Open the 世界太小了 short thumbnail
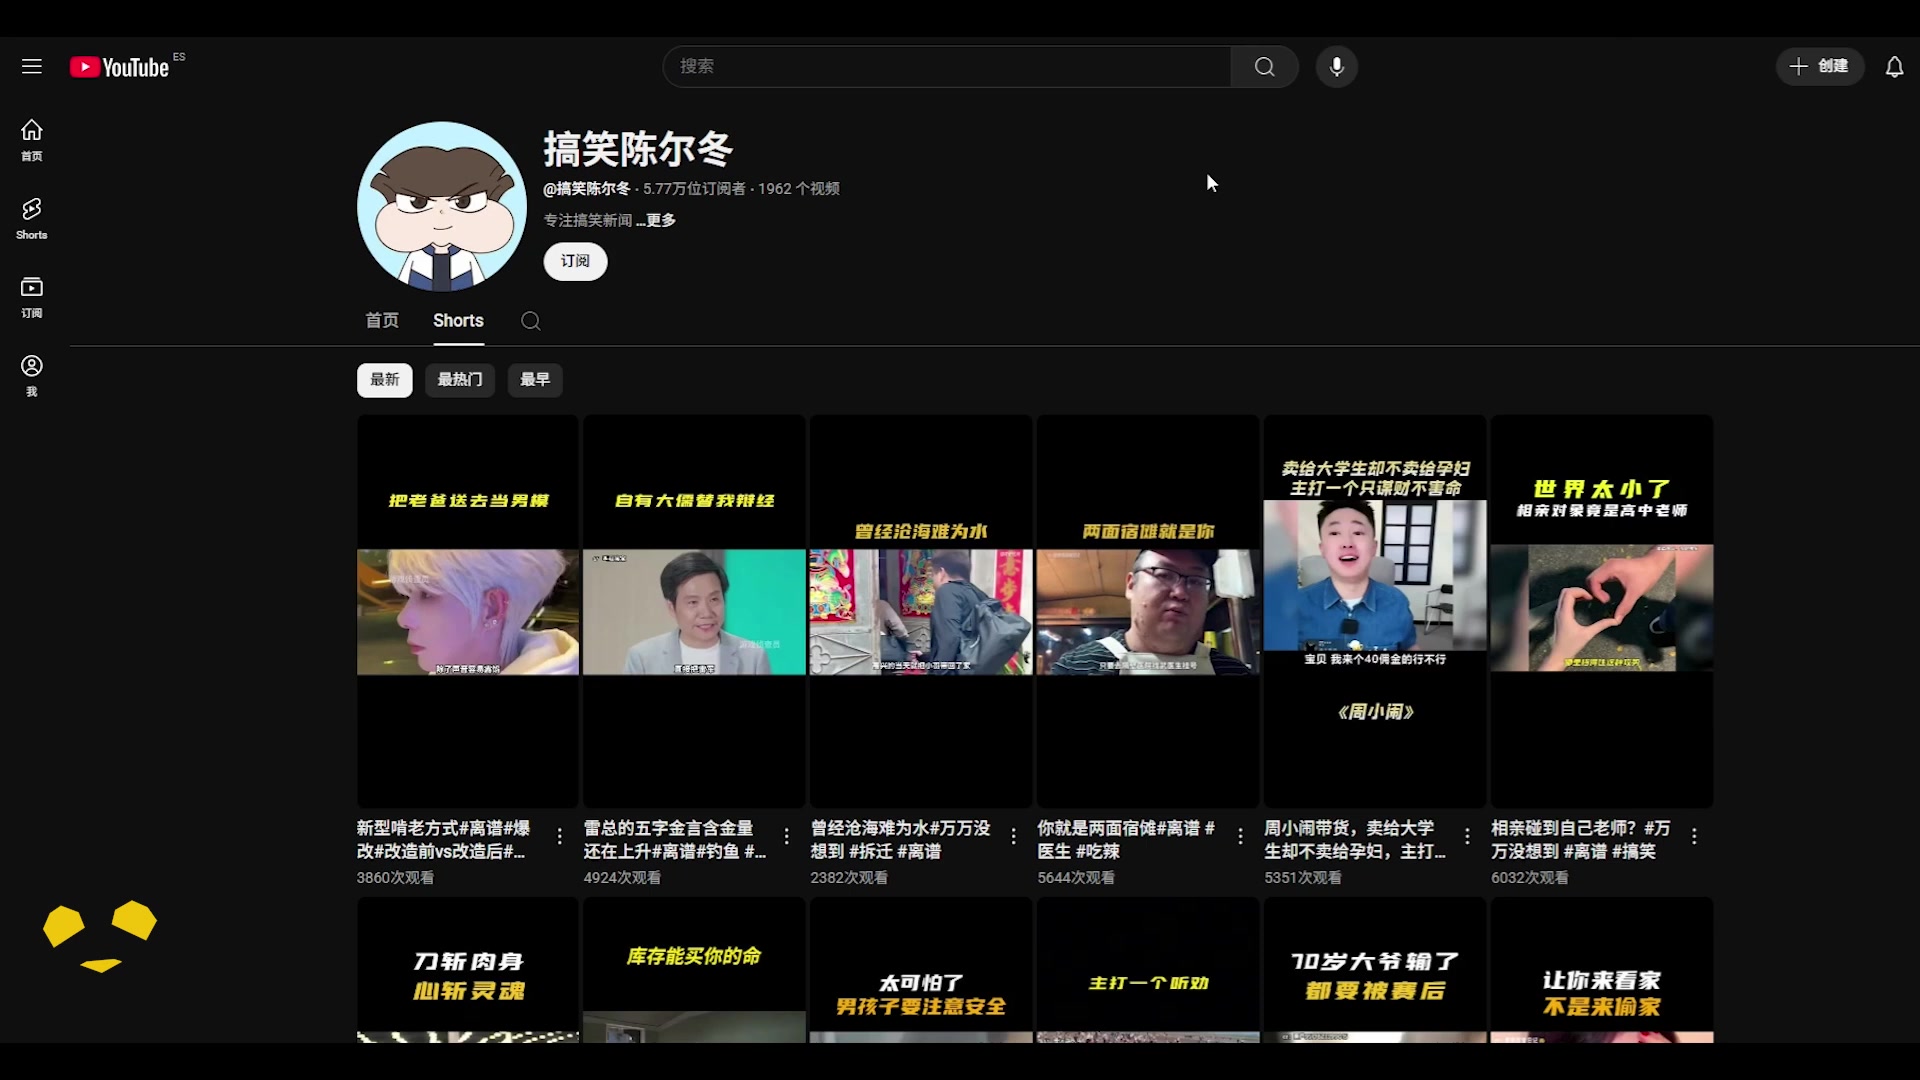Screen dimensions: 1920x1080 pos(1602,611)
